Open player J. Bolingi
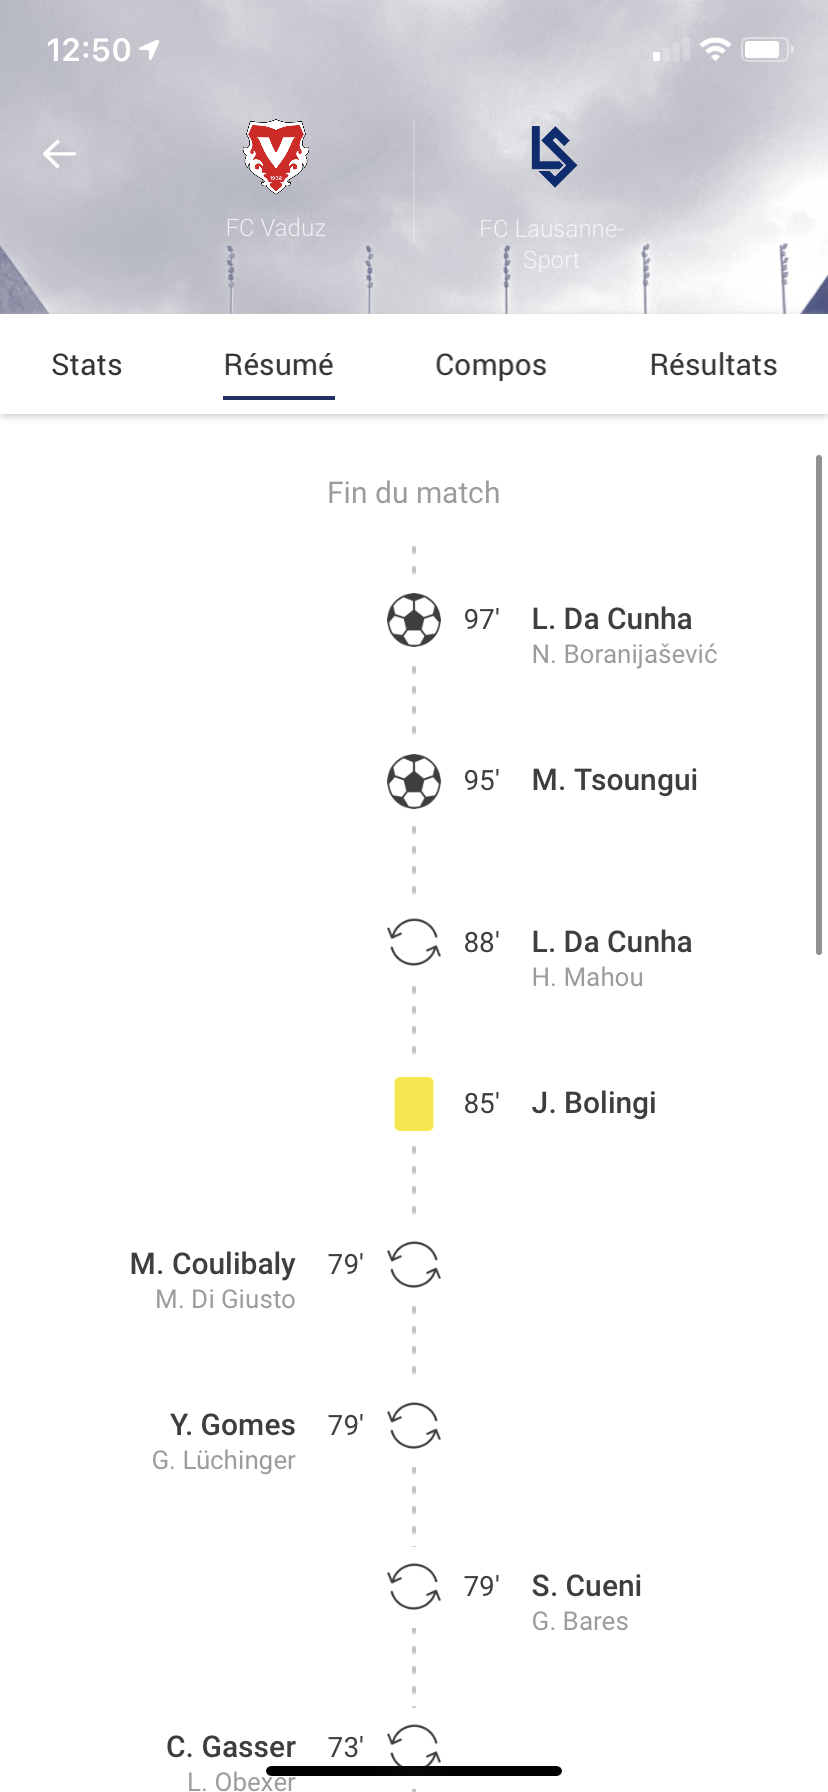The width and height of the screenshot is (828, 1792). 594,1103
